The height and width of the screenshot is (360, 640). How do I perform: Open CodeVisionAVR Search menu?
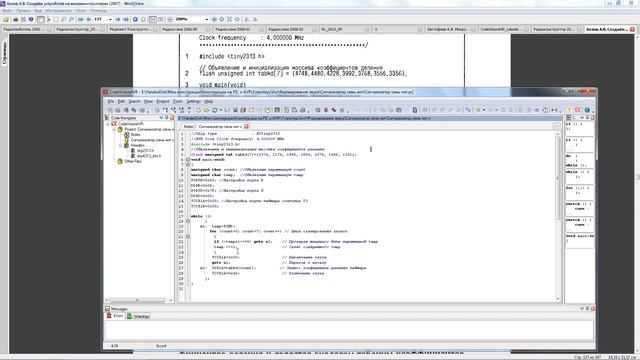coord(134,101)
